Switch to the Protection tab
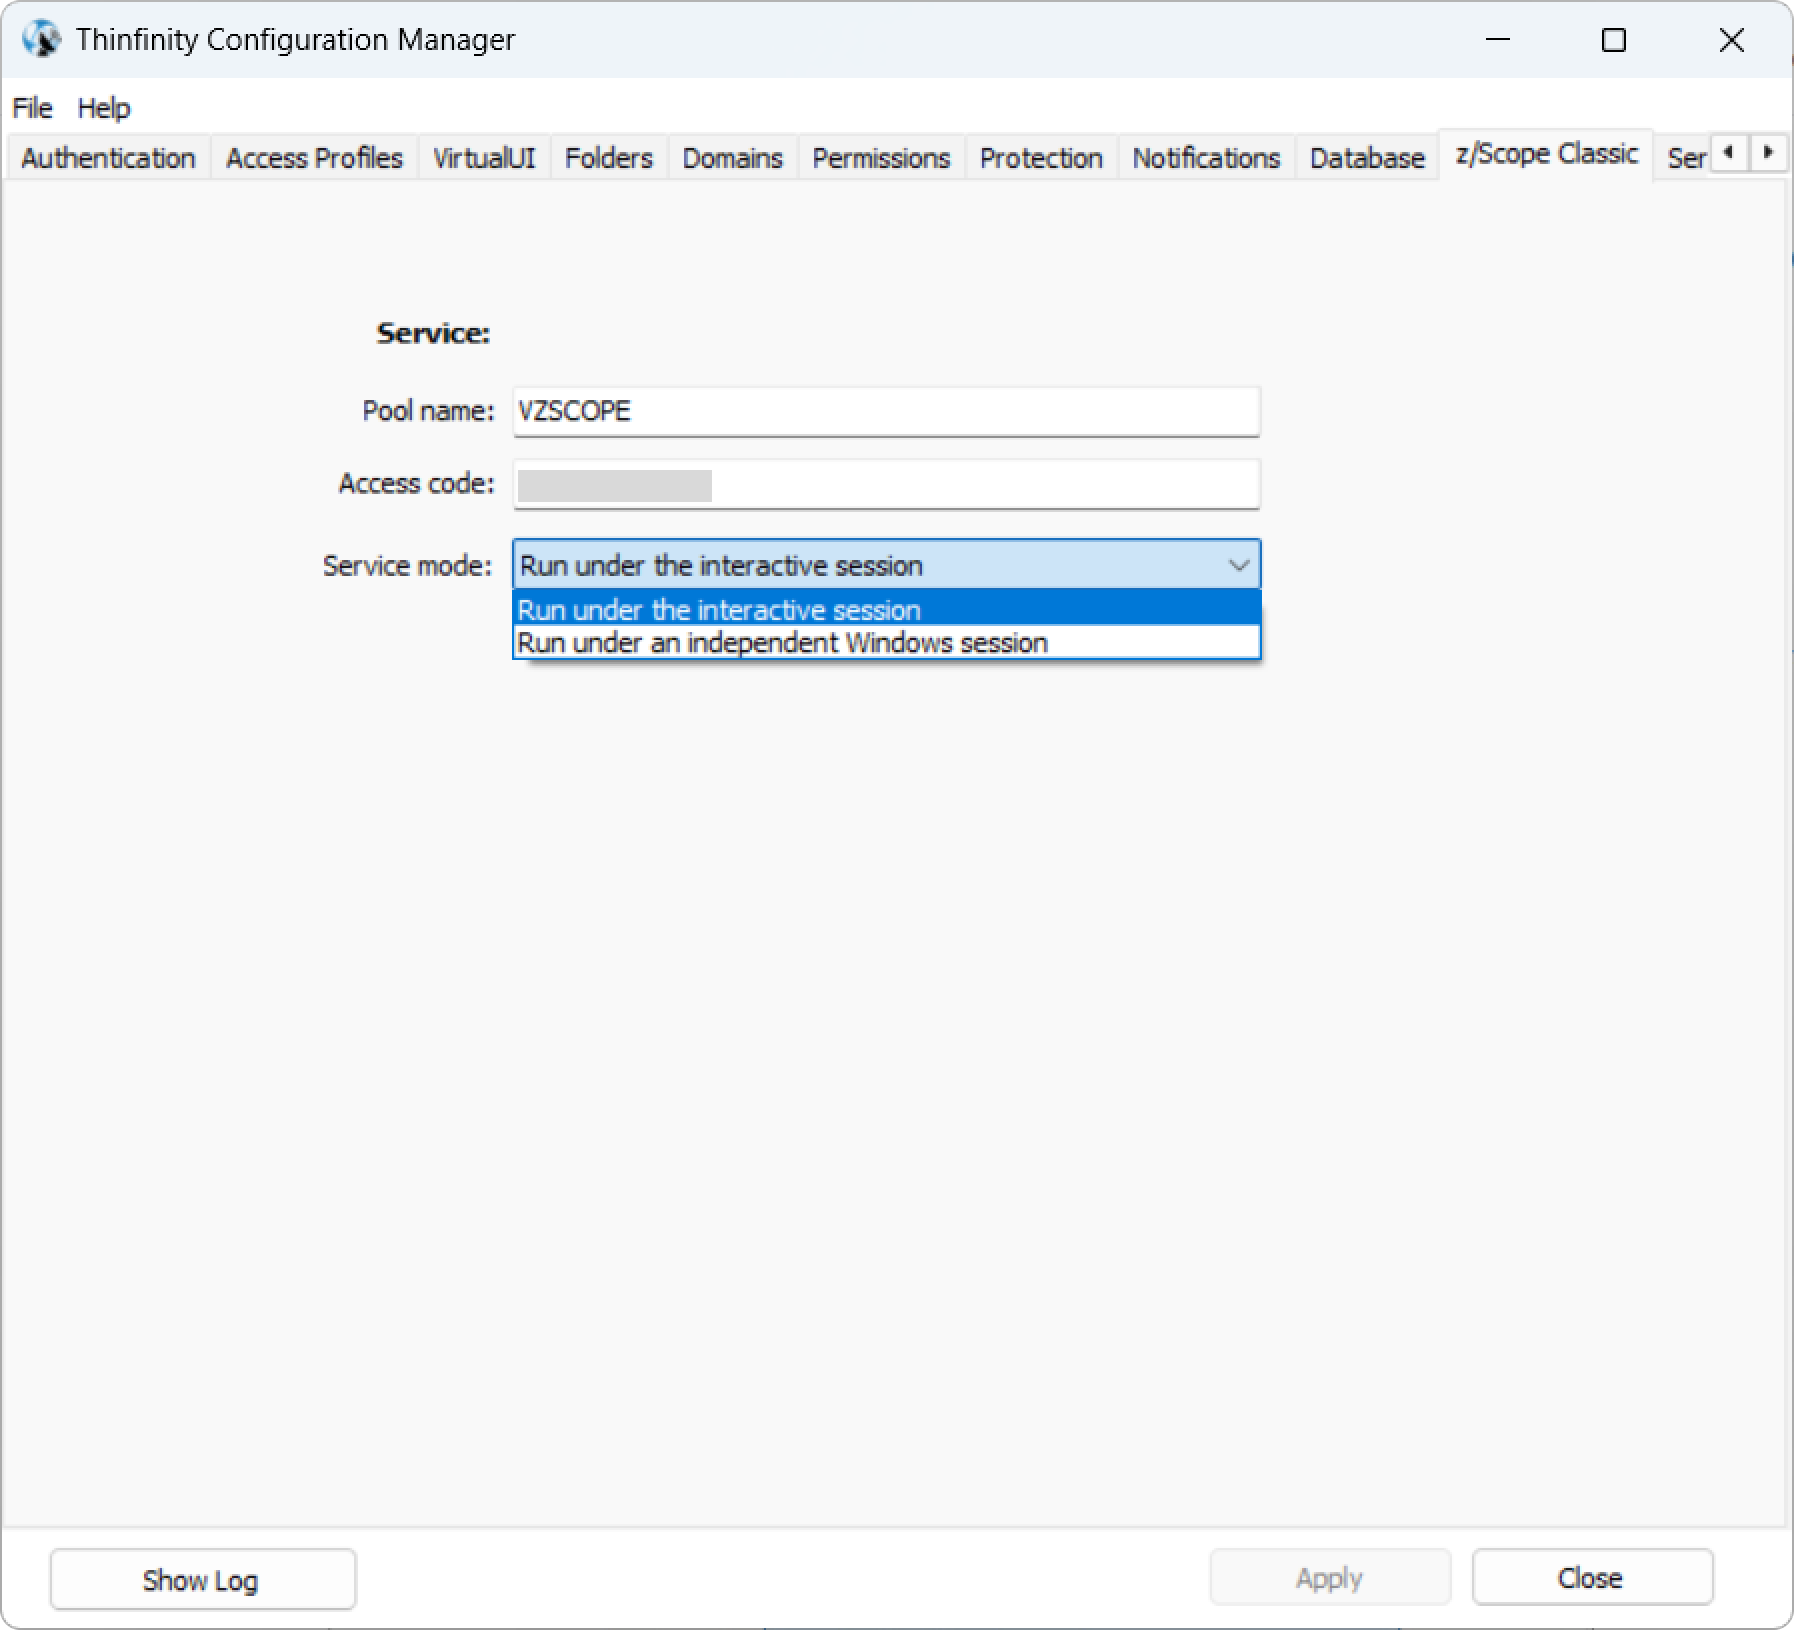This screenshot has width=1794, height=1630. tap(1041, 158)
